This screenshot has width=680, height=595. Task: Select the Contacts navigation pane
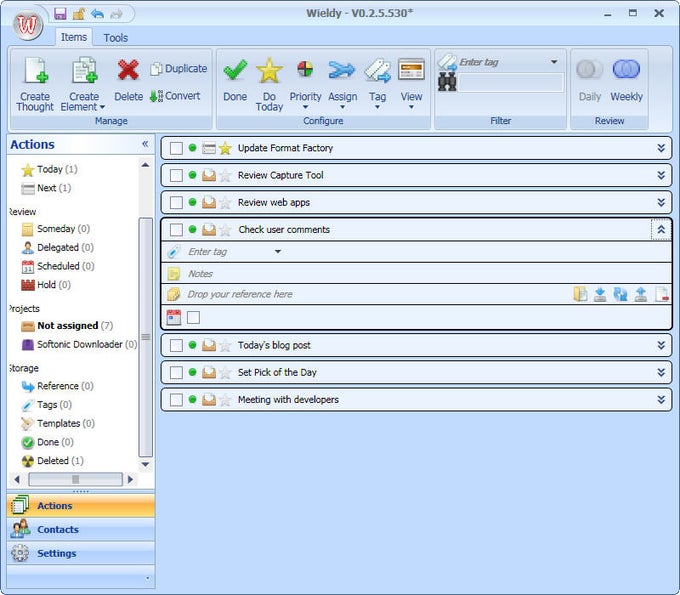click(81, 530)
